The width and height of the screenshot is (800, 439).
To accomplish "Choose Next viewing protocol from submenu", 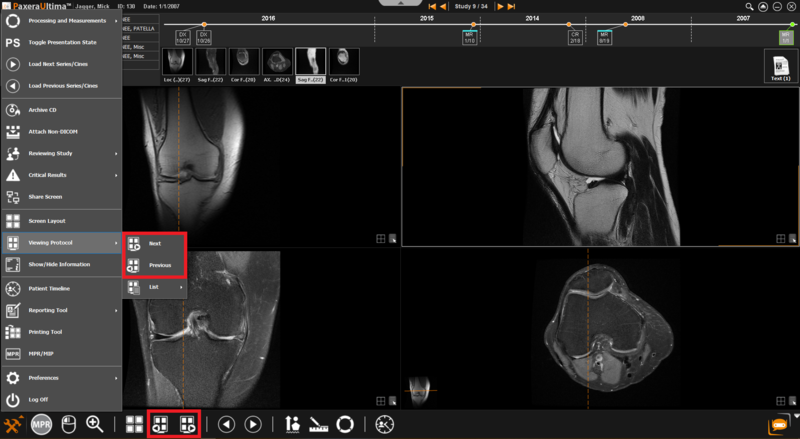I will point(154,243).
